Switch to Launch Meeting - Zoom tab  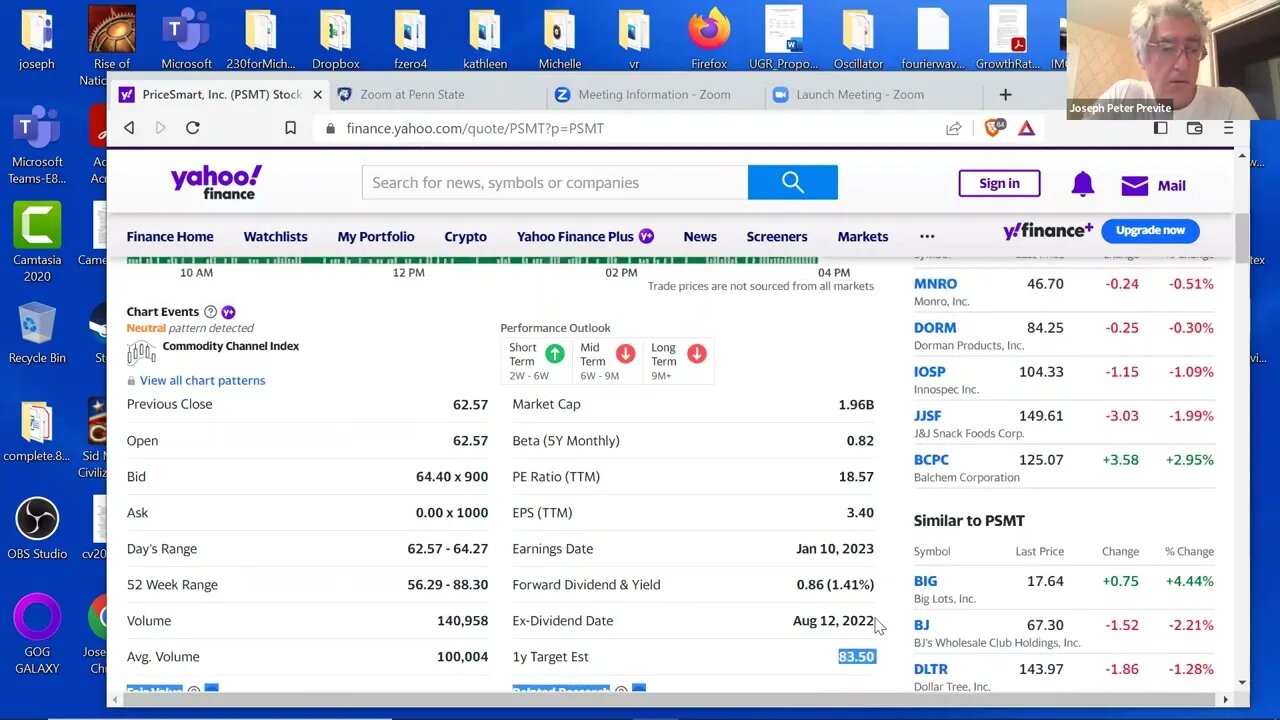[873, 94]
